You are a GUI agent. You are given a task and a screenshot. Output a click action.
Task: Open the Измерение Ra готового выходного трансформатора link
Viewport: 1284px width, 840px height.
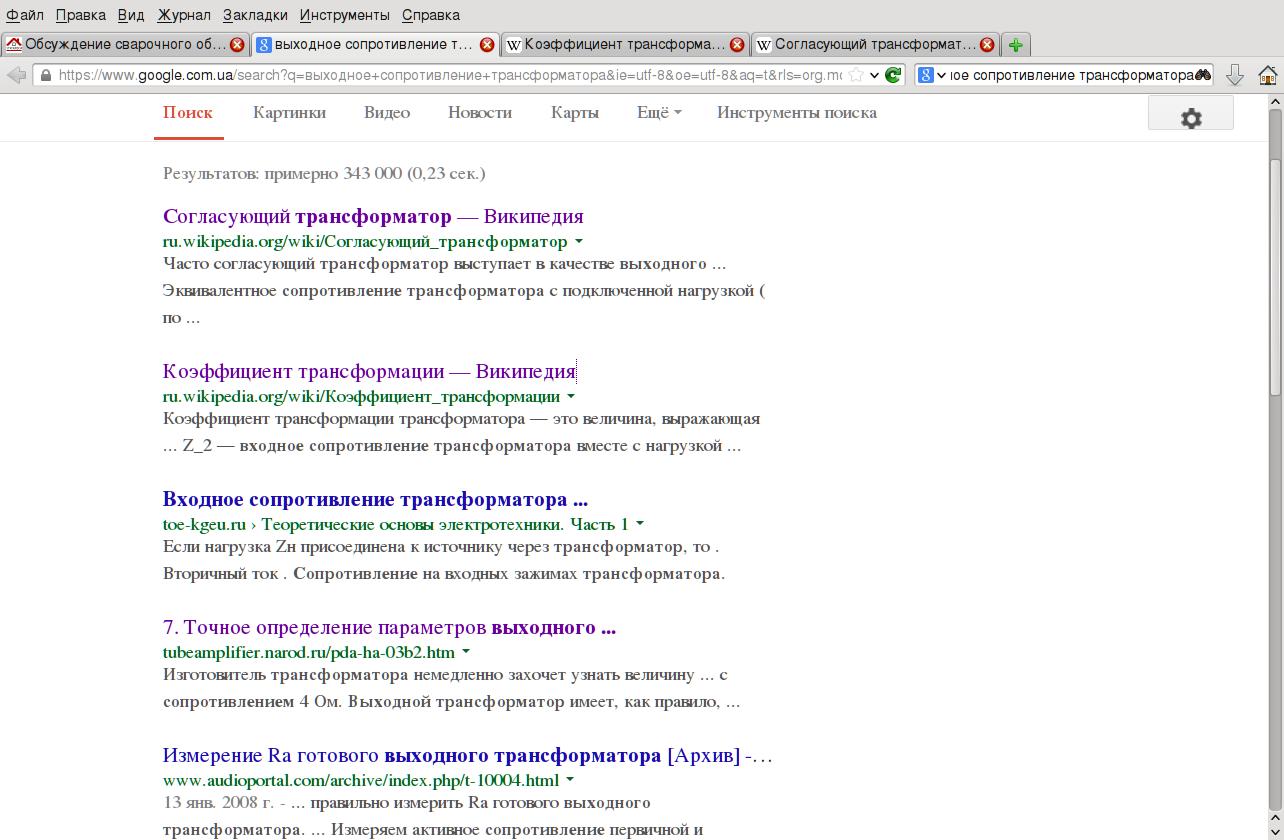point(468,756)
